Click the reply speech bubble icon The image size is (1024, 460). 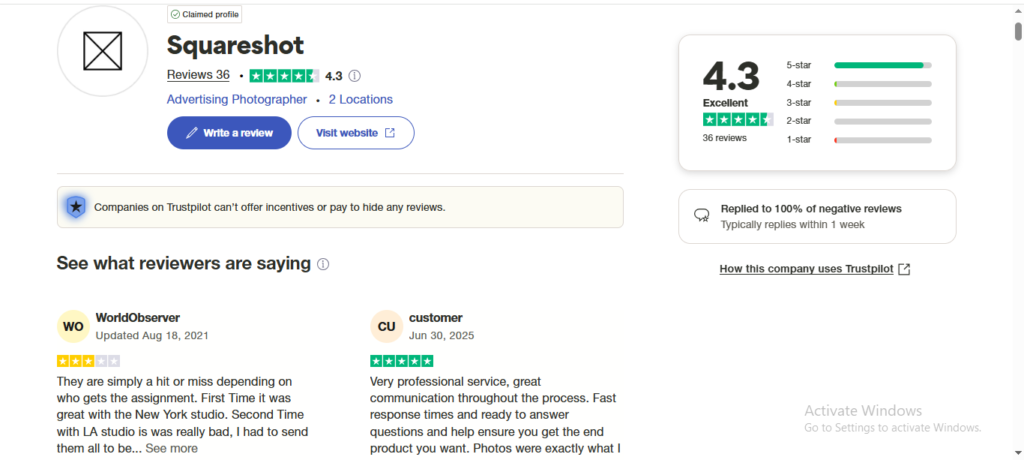pos(702,216)
